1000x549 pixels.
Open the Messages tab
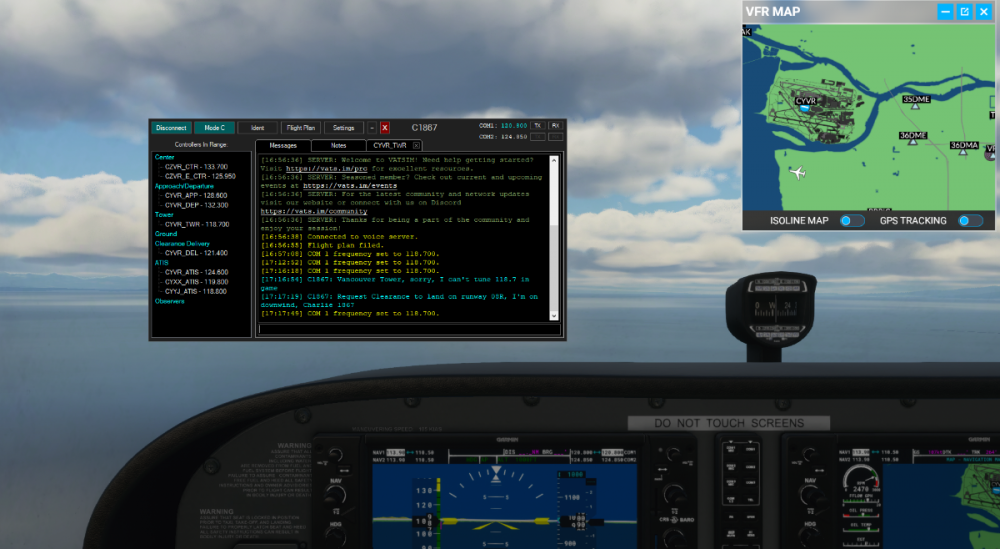[x=283, y=146]
